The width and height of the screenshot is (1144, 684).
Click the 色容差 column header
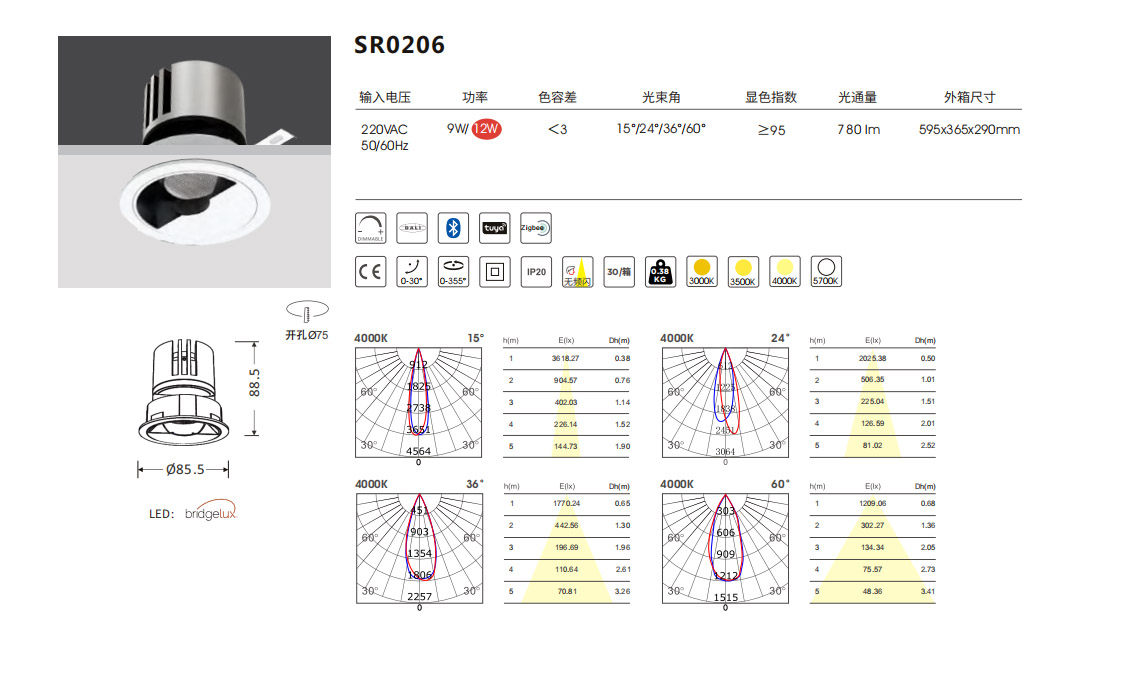pyautogui.click(x=557, y=97)
